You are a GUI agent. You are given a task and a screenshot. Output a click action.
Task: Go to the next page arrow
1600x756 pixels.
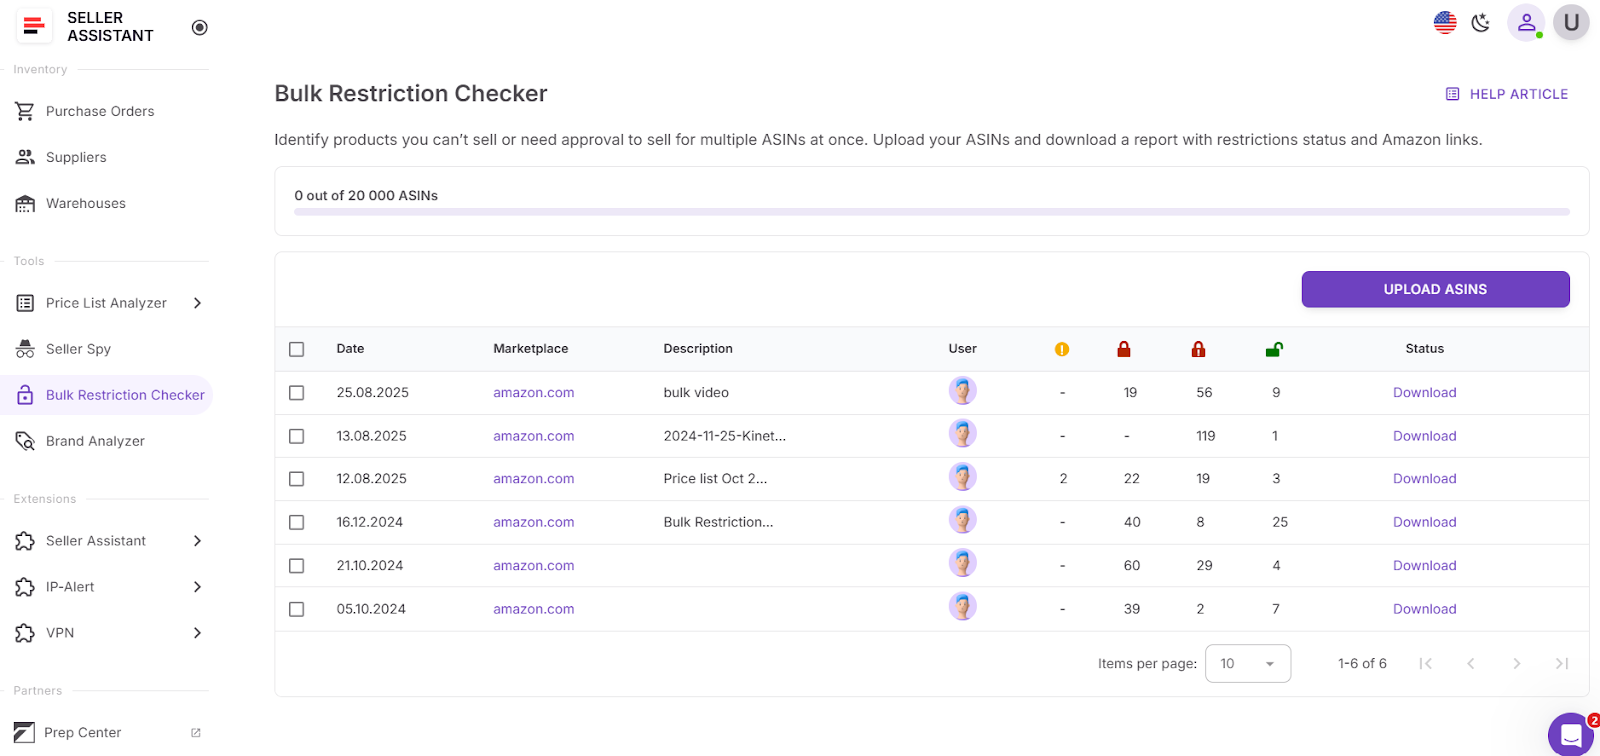1516,663
